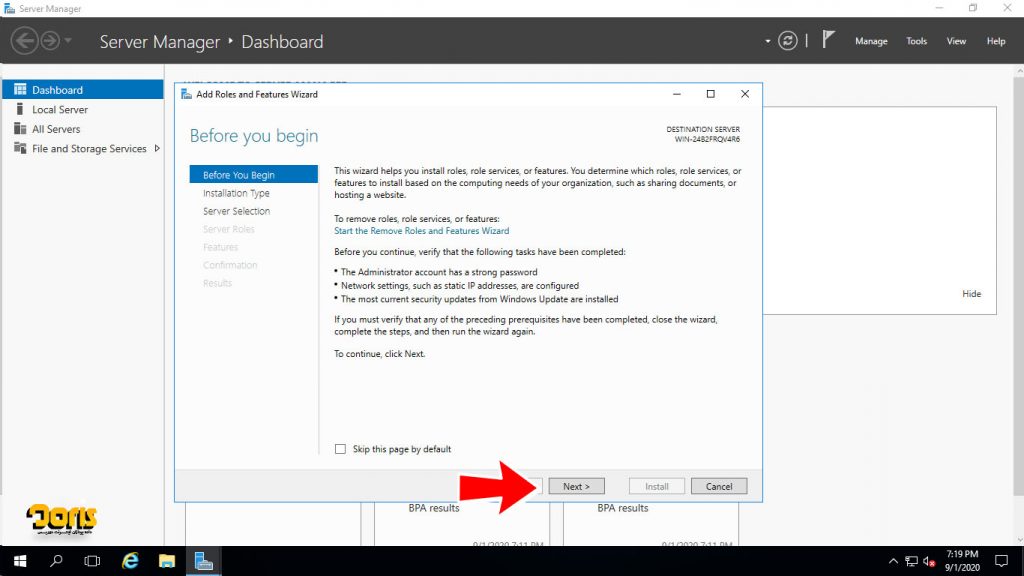
Task: Open File Explorer from the taskbar
Action: tap(167, 561)
